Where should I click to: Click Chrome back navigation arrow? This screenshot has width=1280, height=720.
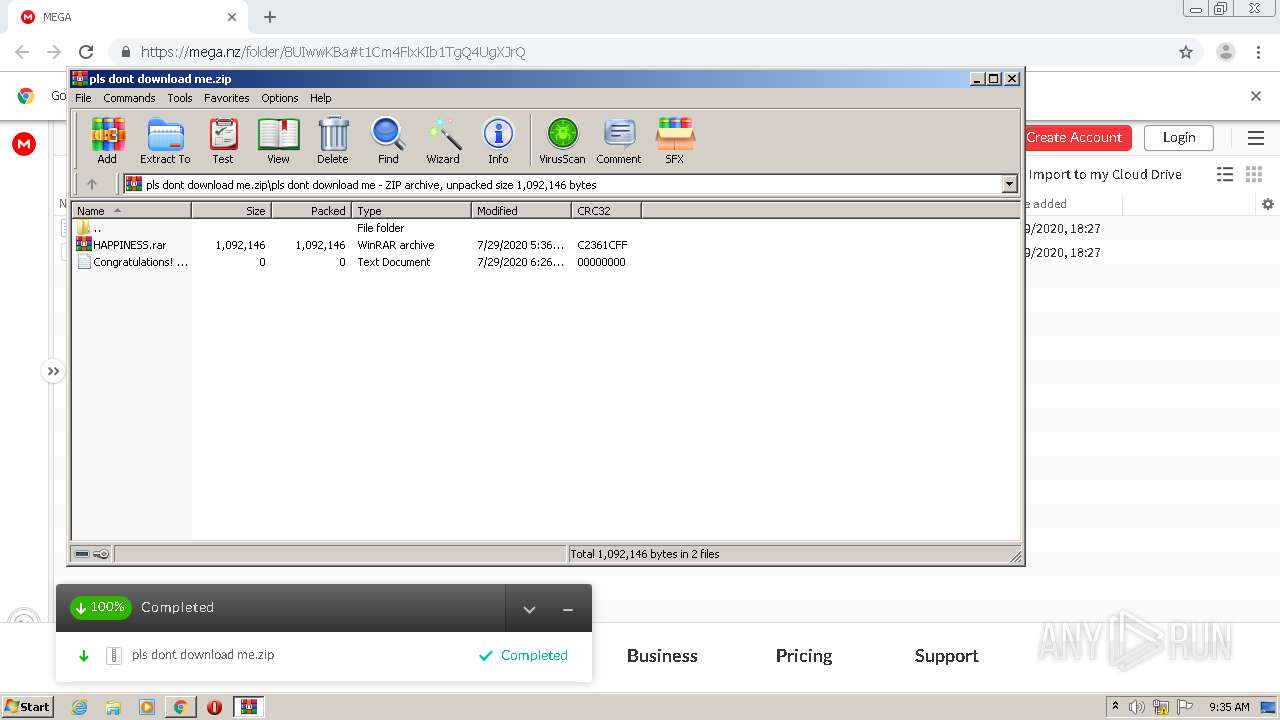click(x=22, y=52)
